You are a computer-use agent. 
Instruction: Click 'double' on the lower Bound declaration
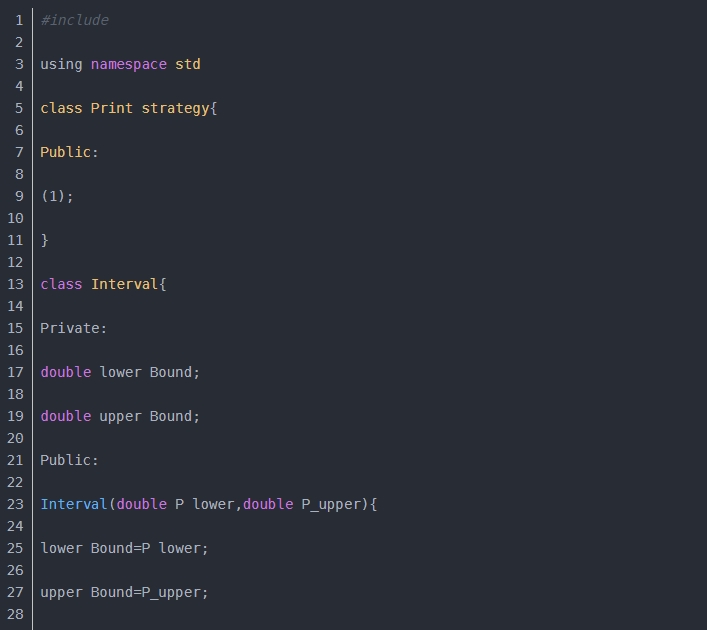point(66,372)
